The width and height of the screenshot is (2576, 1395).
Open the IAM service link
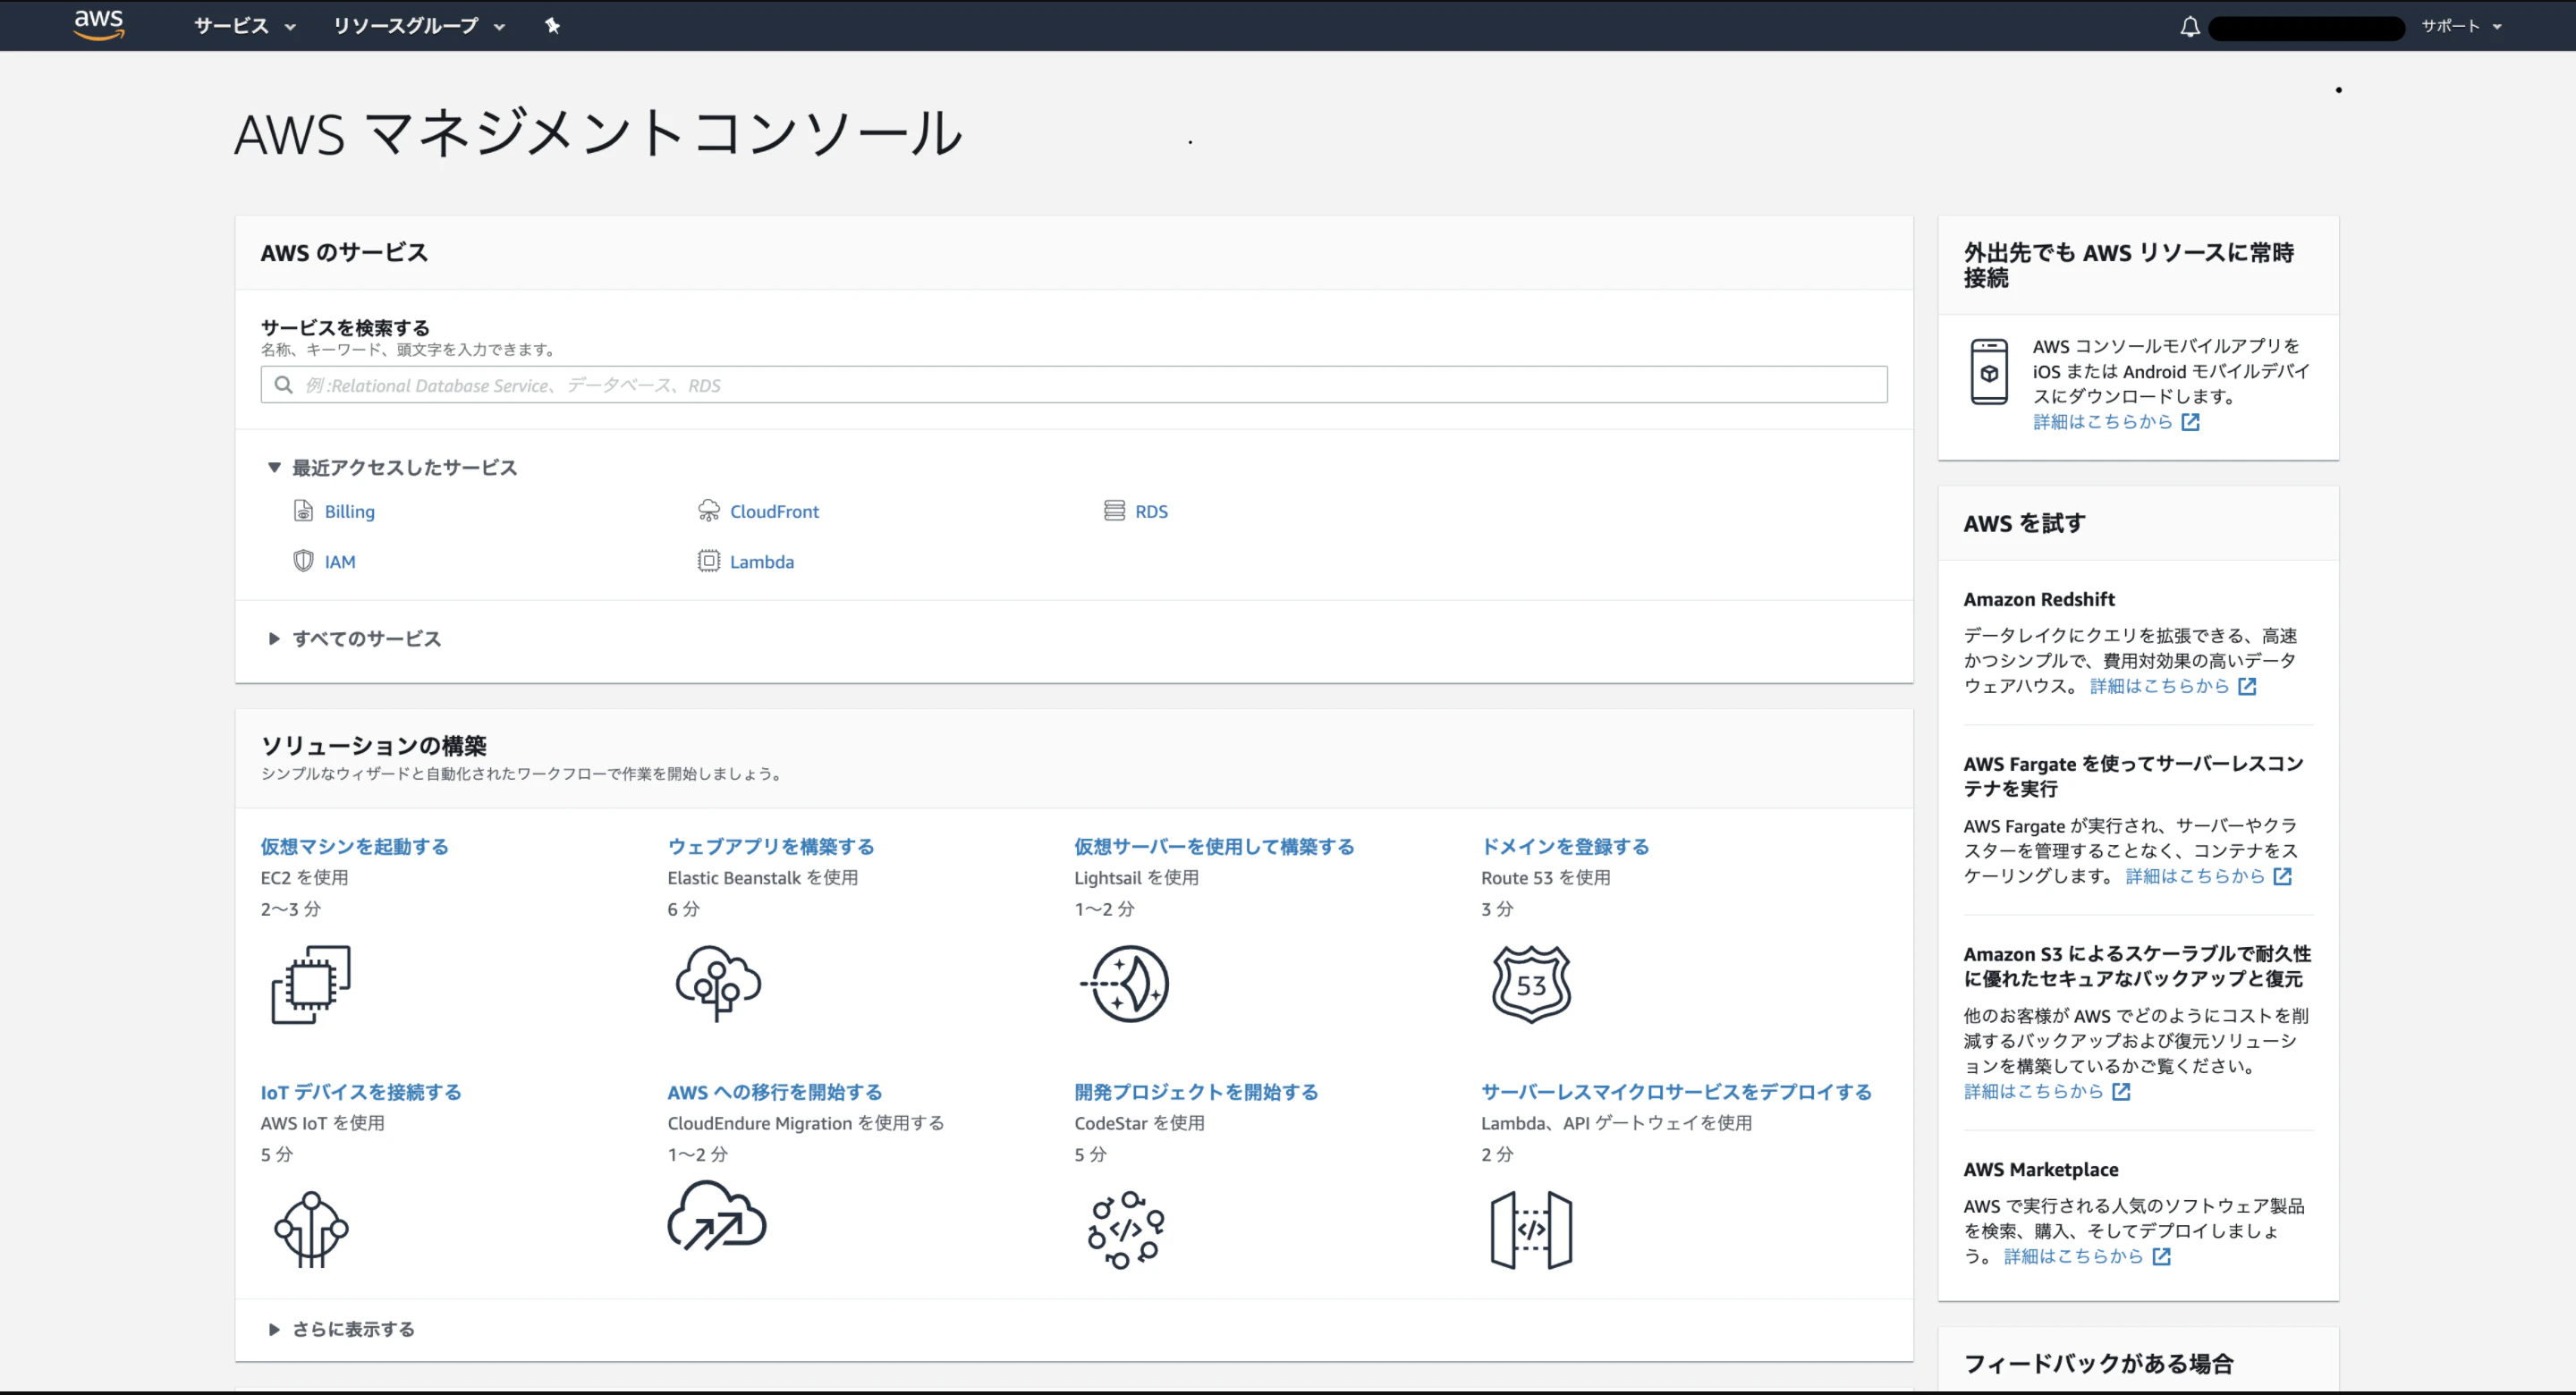pyautogui.click(x=340, y=561)
